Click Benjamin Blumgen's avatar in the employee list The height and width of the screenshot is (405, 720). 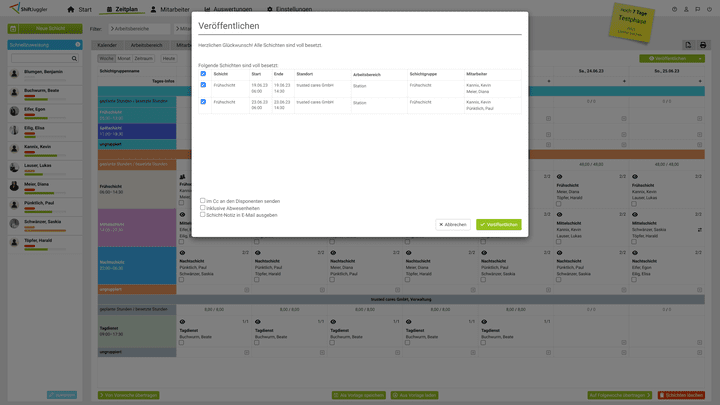tap(15, 73)
